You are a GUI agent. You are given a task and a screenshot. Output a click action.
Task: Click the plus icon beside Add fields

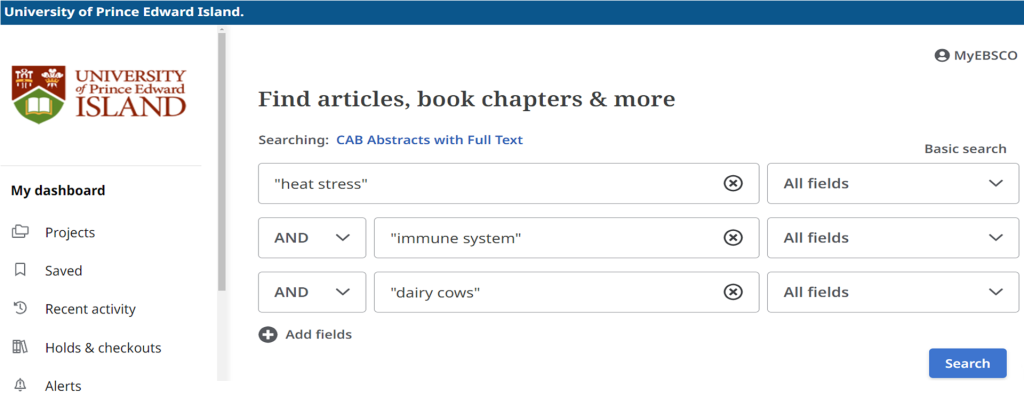tap(268, 335)
